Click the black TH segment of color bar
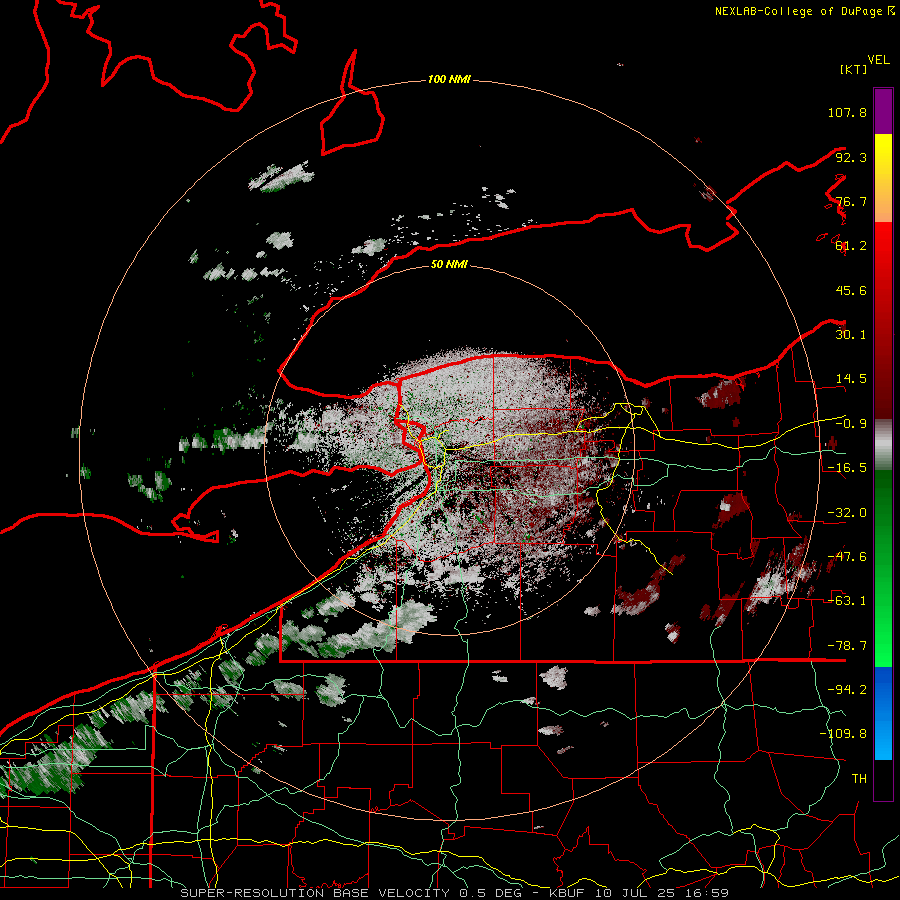The width and height of the screenshot is (900, 900). 883,780
